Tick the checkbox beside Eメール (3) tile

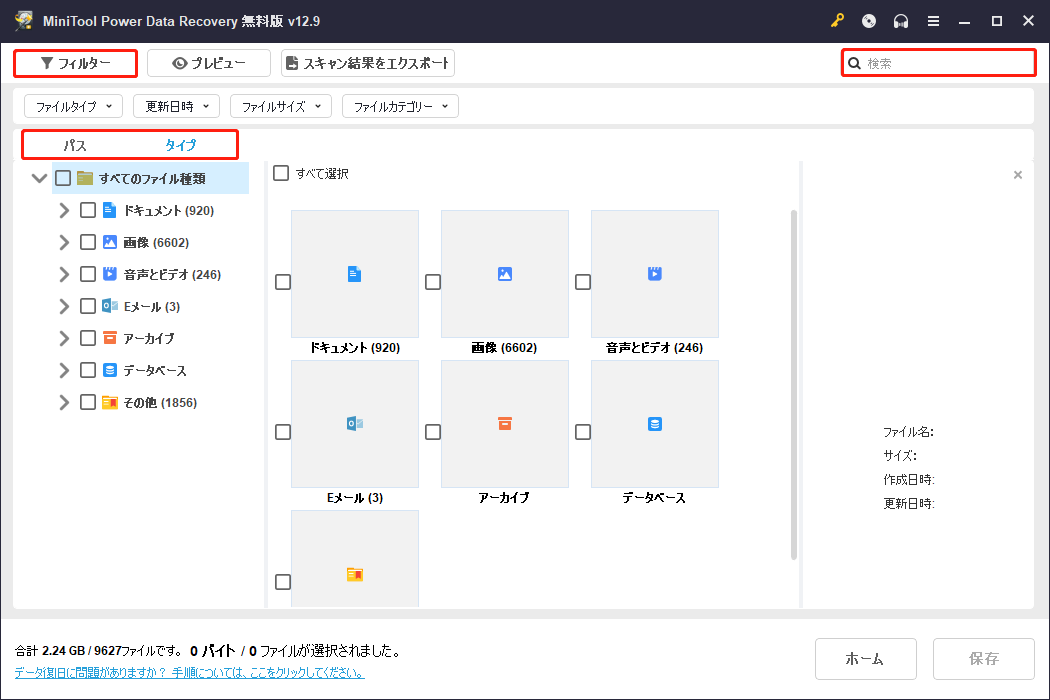pyautogui.click(x=283, y=432)
